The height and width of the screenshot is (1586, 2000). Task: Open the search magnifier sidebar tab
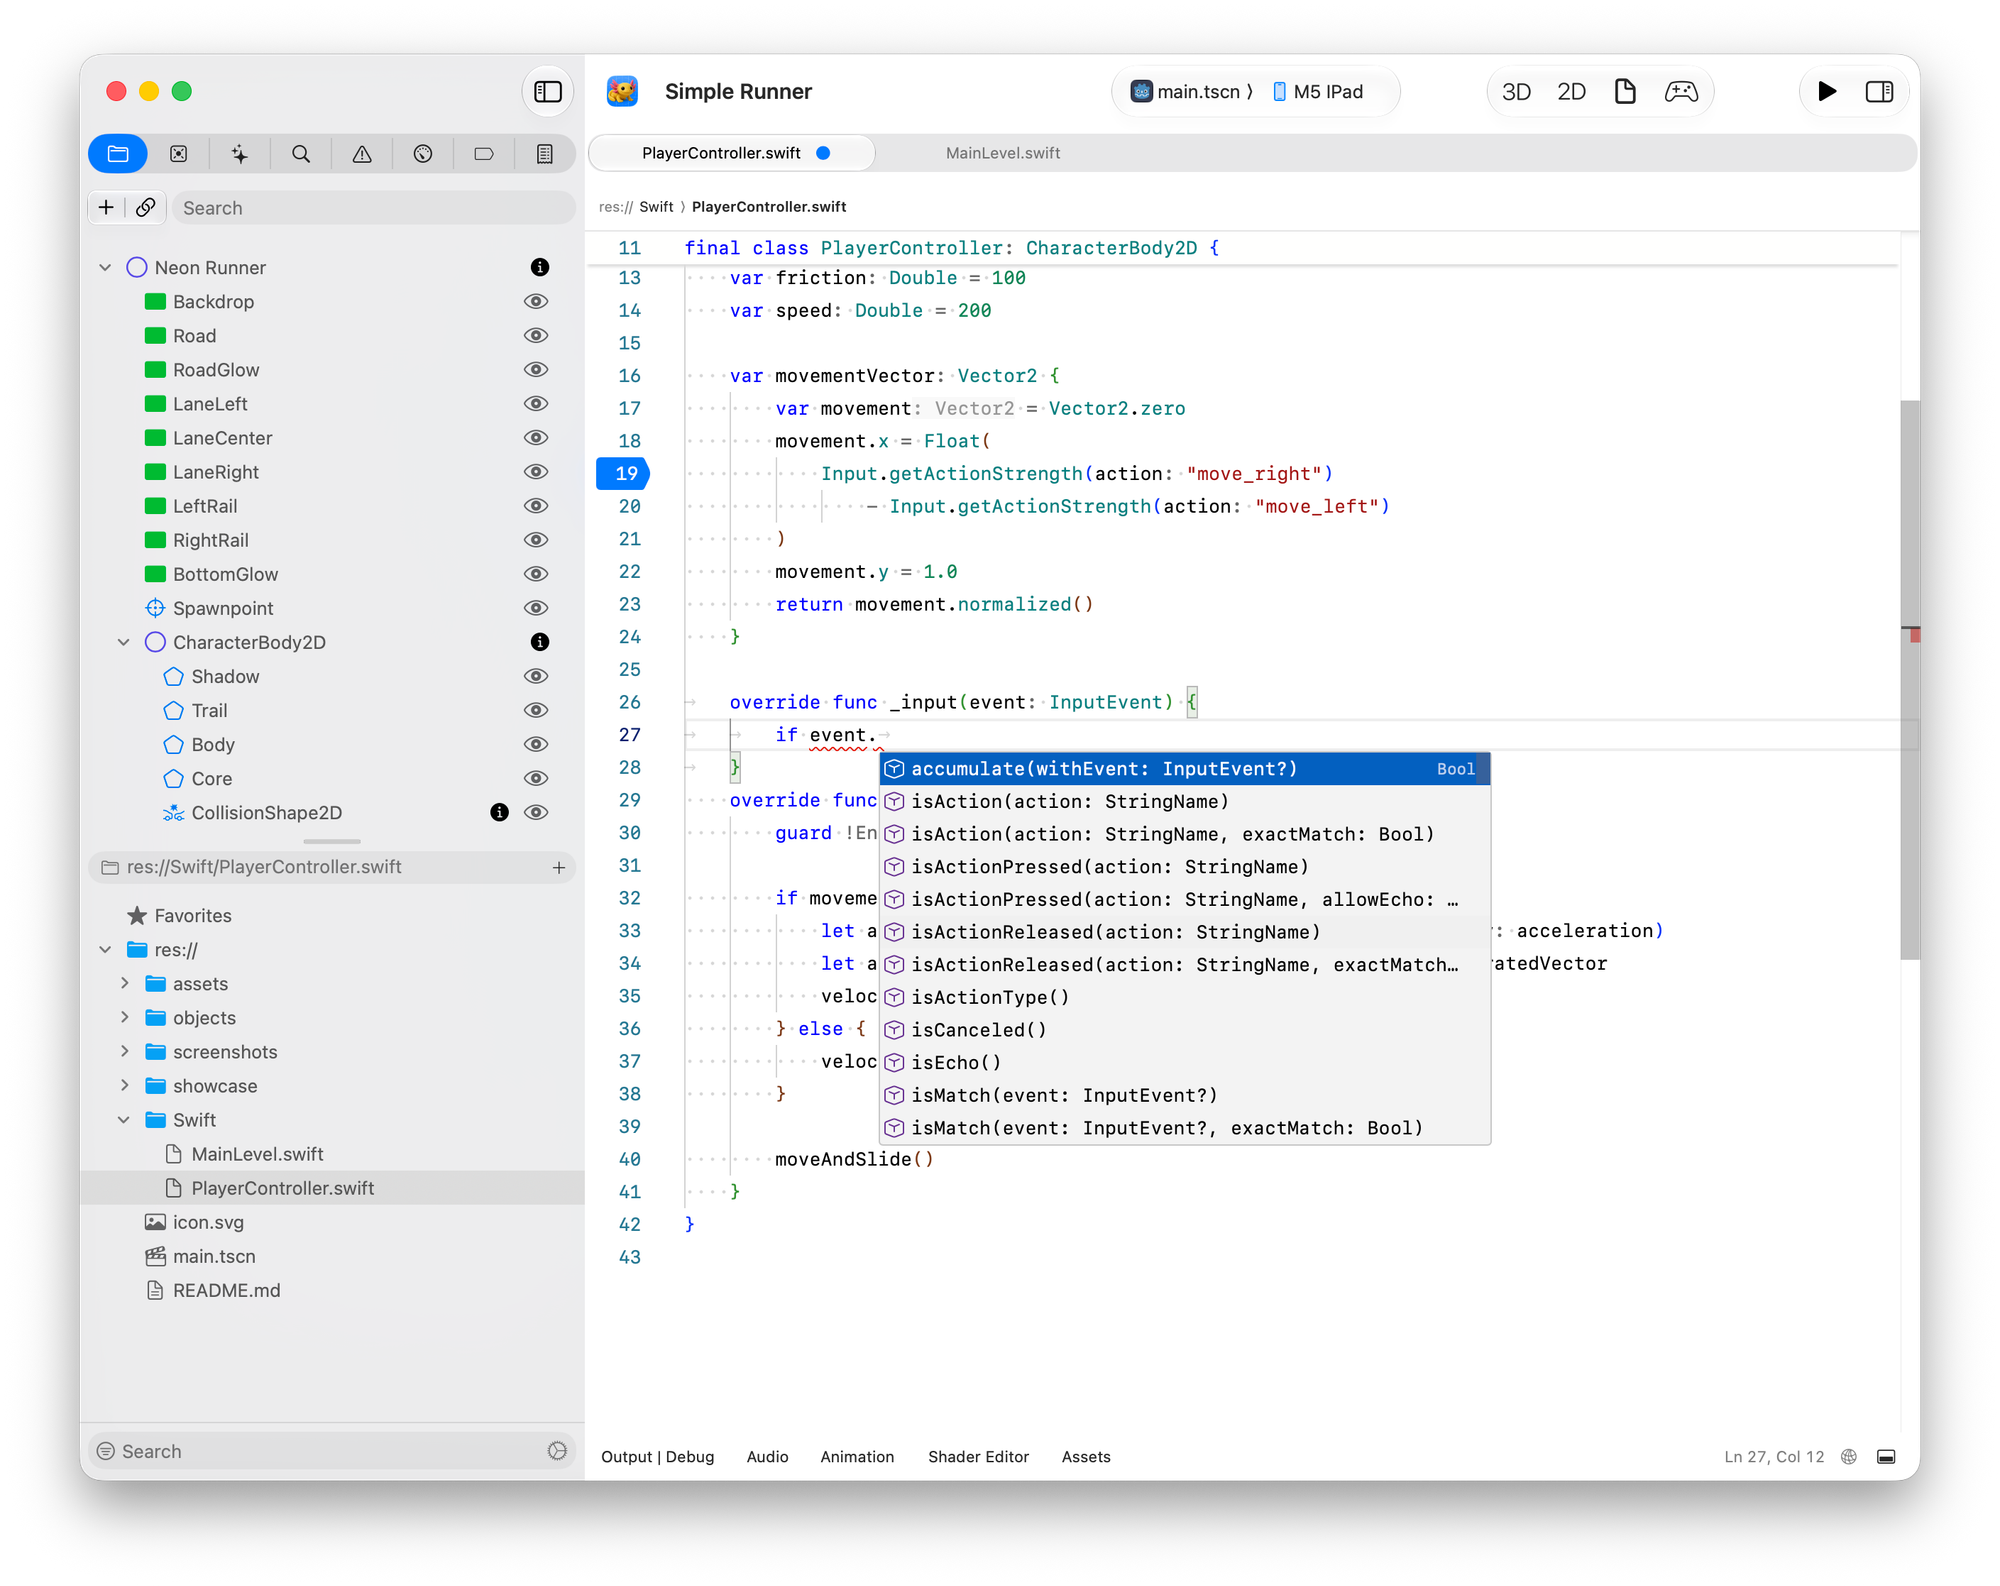(301, 154)
